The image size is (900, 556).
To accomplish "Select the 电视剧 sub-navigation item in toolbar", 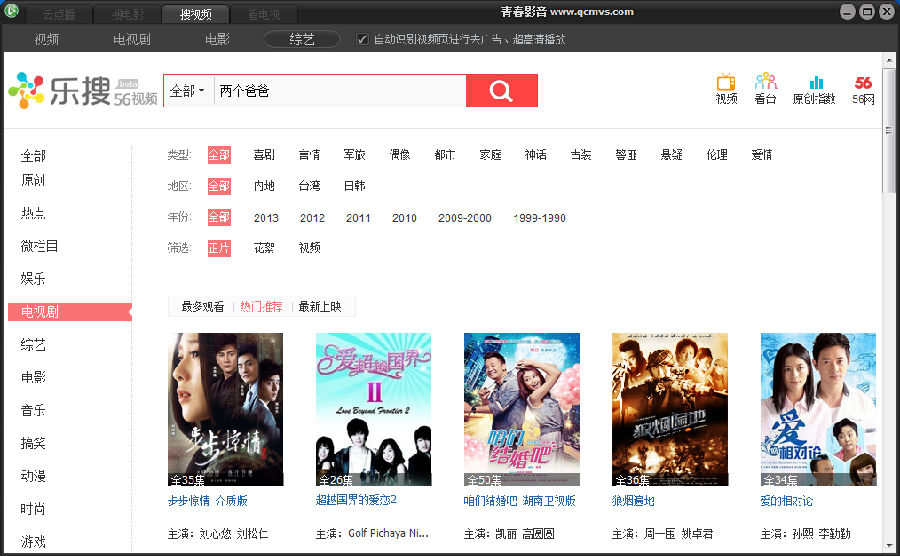I will coord(132,40).
